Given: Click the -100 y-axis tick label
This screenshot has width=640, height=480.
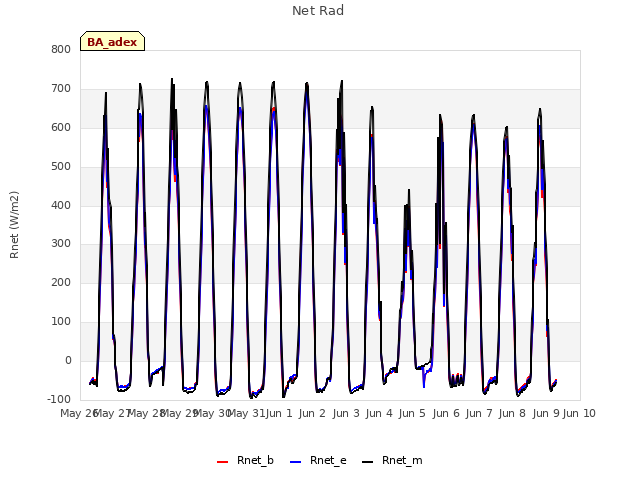Looking at the screenshot, I should pos(59,399).
